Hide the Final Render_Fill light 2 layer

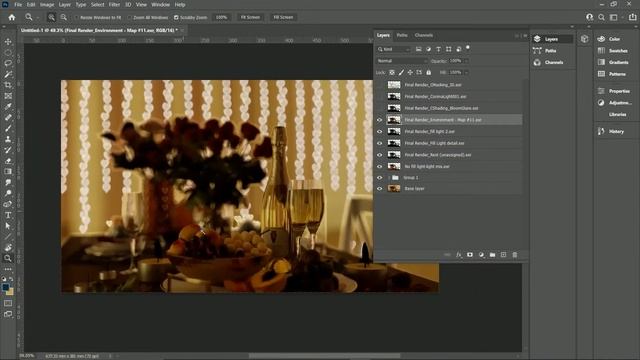coord(380,131)
